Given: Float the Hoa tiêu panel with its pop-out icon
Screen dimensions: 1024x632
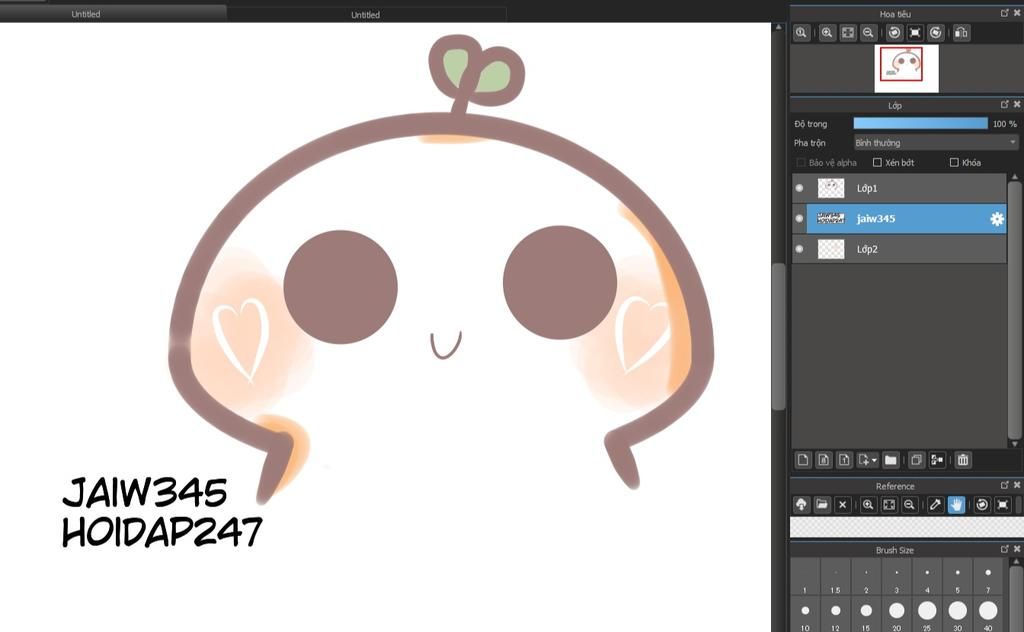Looking at the screenshot, I should [1004, 13].
